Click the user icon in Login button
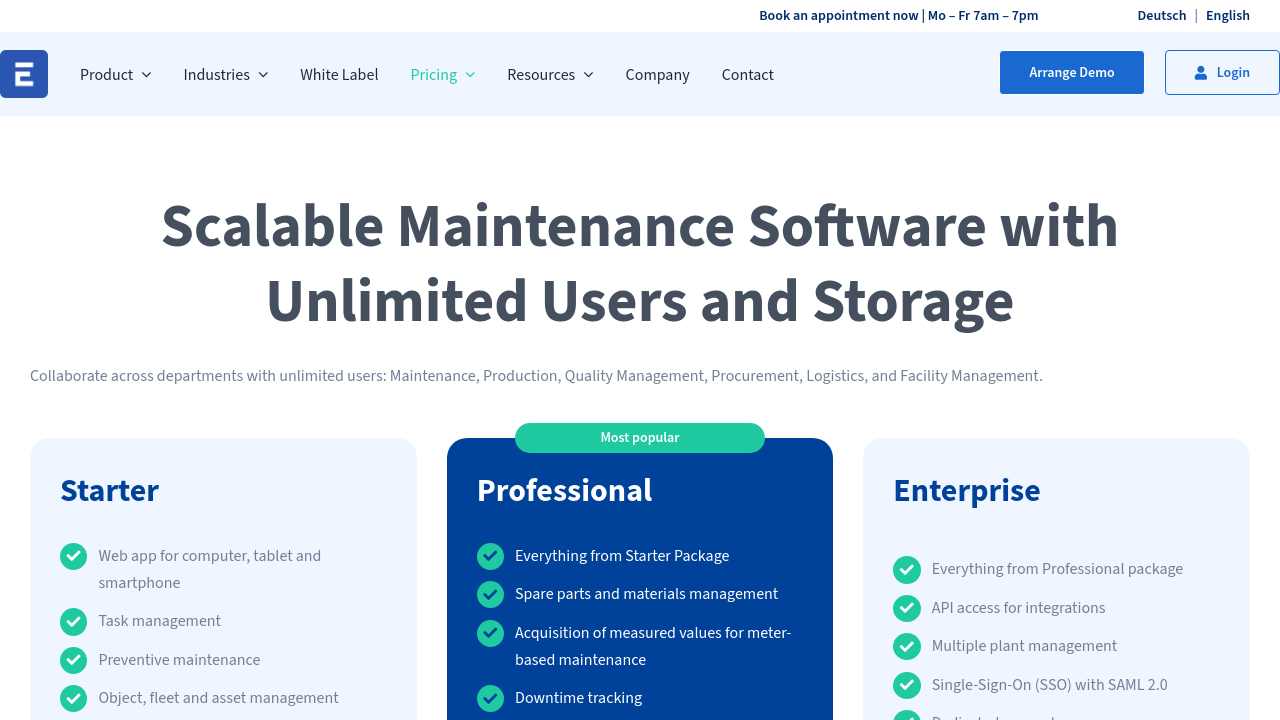Screen dimensions: 1280x720 click(1201, 73)
